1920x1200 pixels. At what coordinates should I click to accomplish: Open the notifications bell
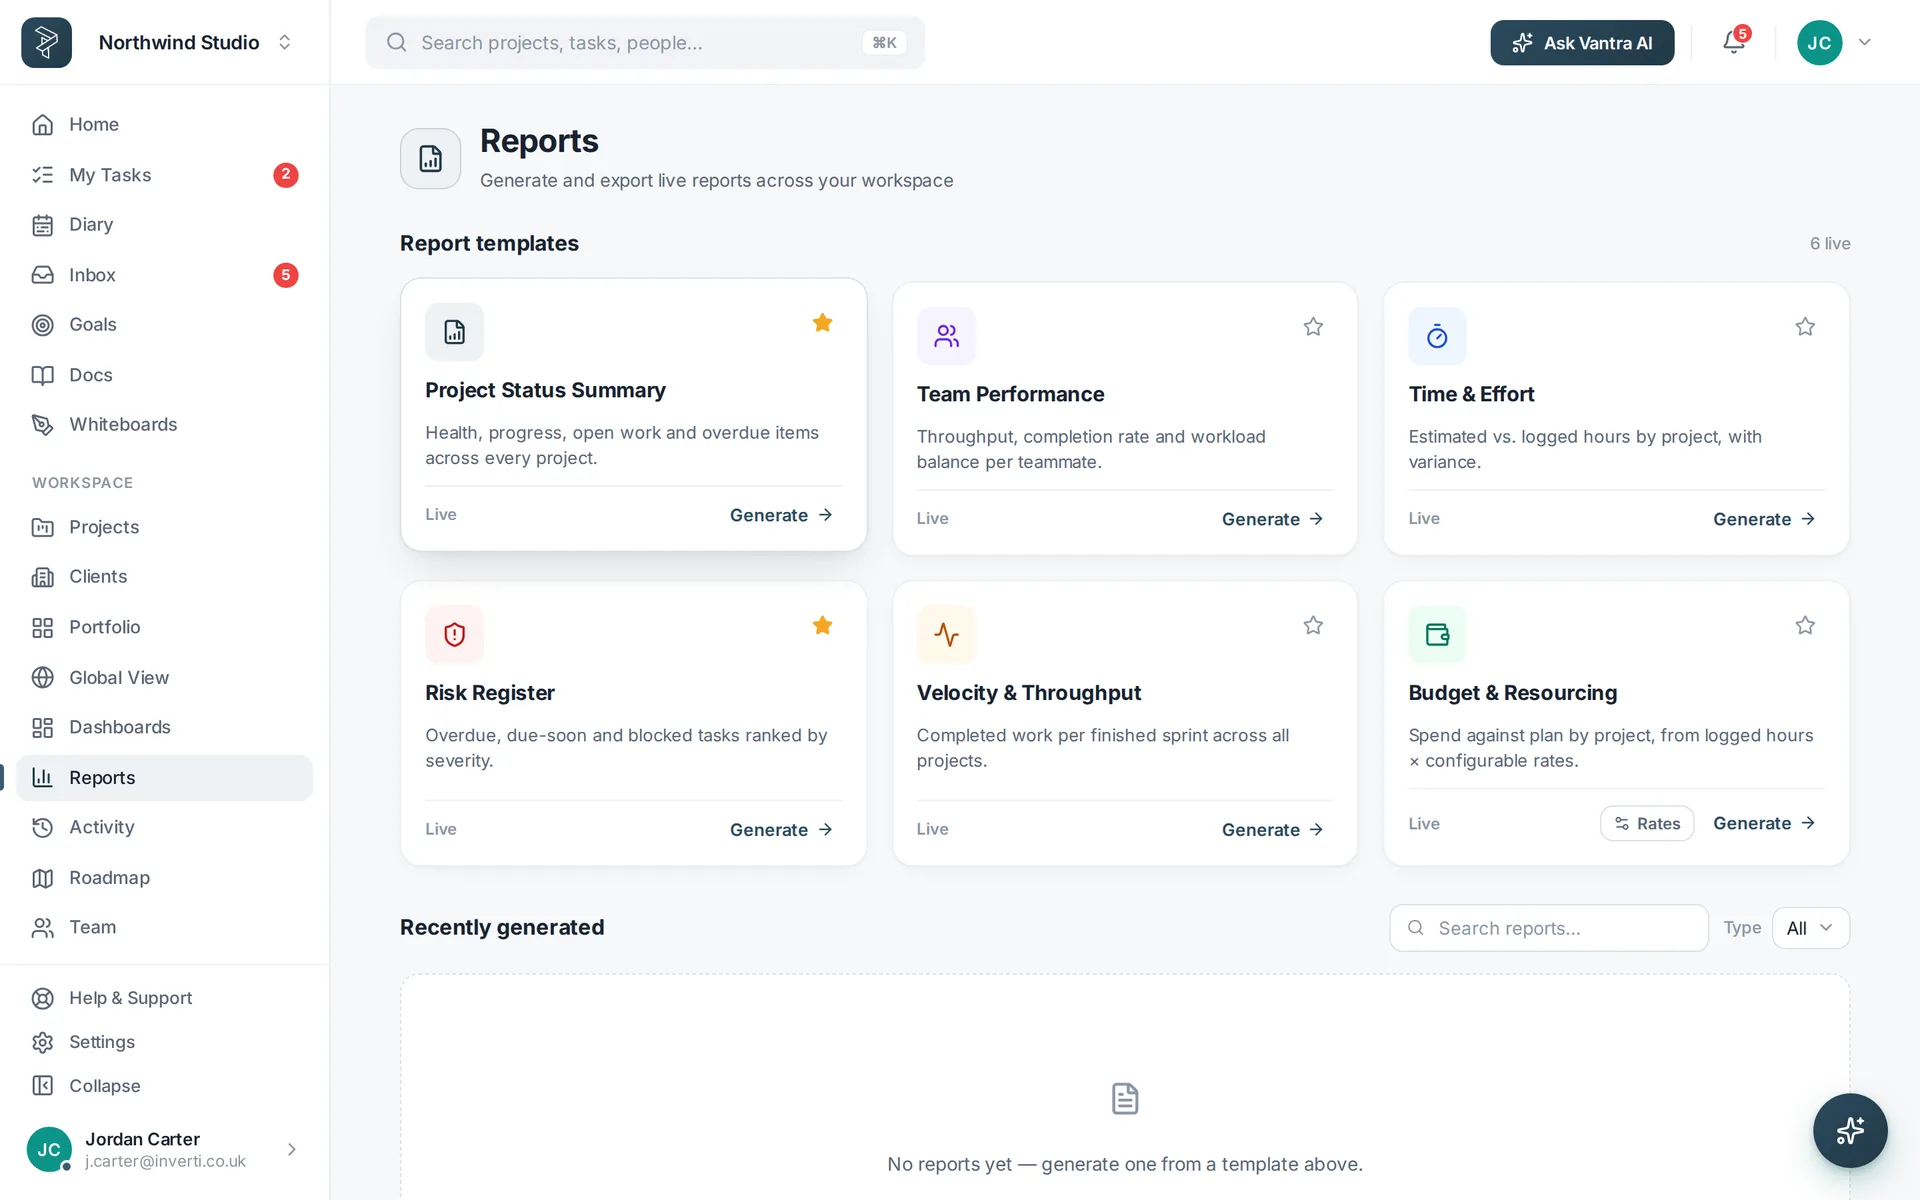pyautogui.click(x=1734, y=42)
